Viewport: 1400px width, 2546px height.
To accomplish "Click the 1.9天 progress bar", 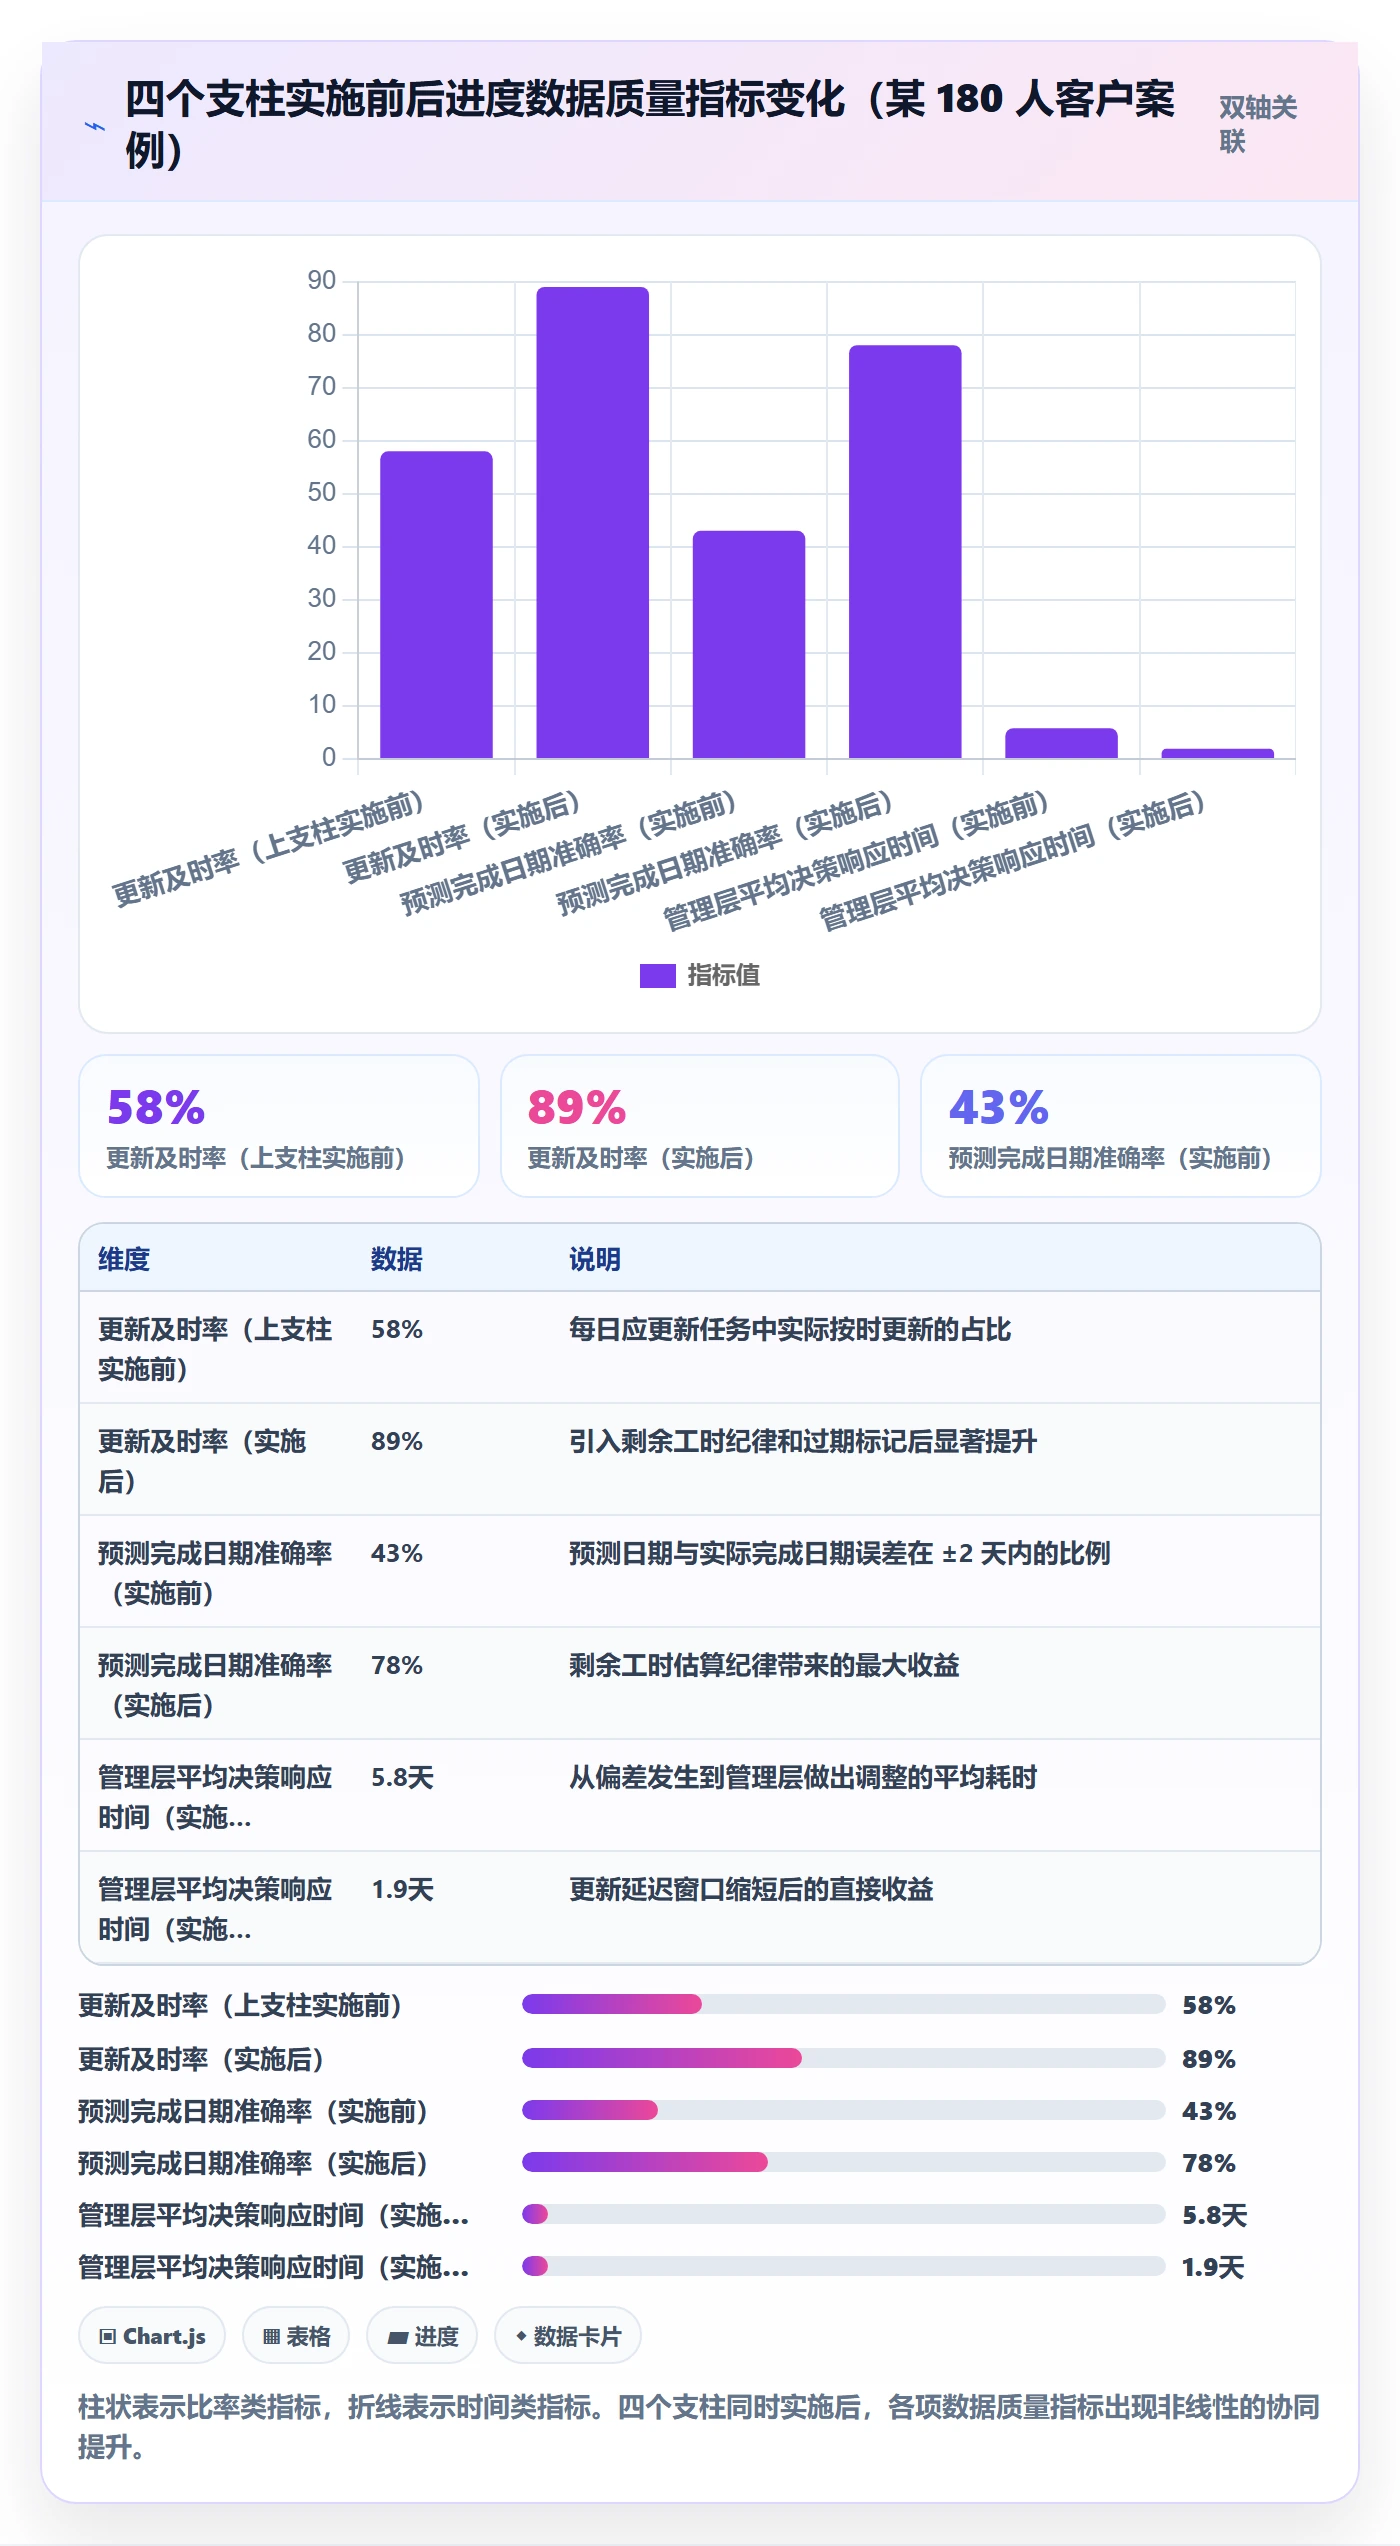I will point(843,2266).
